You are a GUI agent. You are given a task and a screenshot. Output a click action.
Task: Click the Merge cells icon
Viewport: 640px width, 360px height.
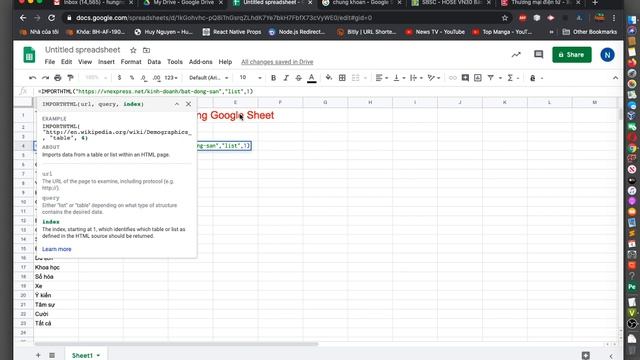point(356,78)
